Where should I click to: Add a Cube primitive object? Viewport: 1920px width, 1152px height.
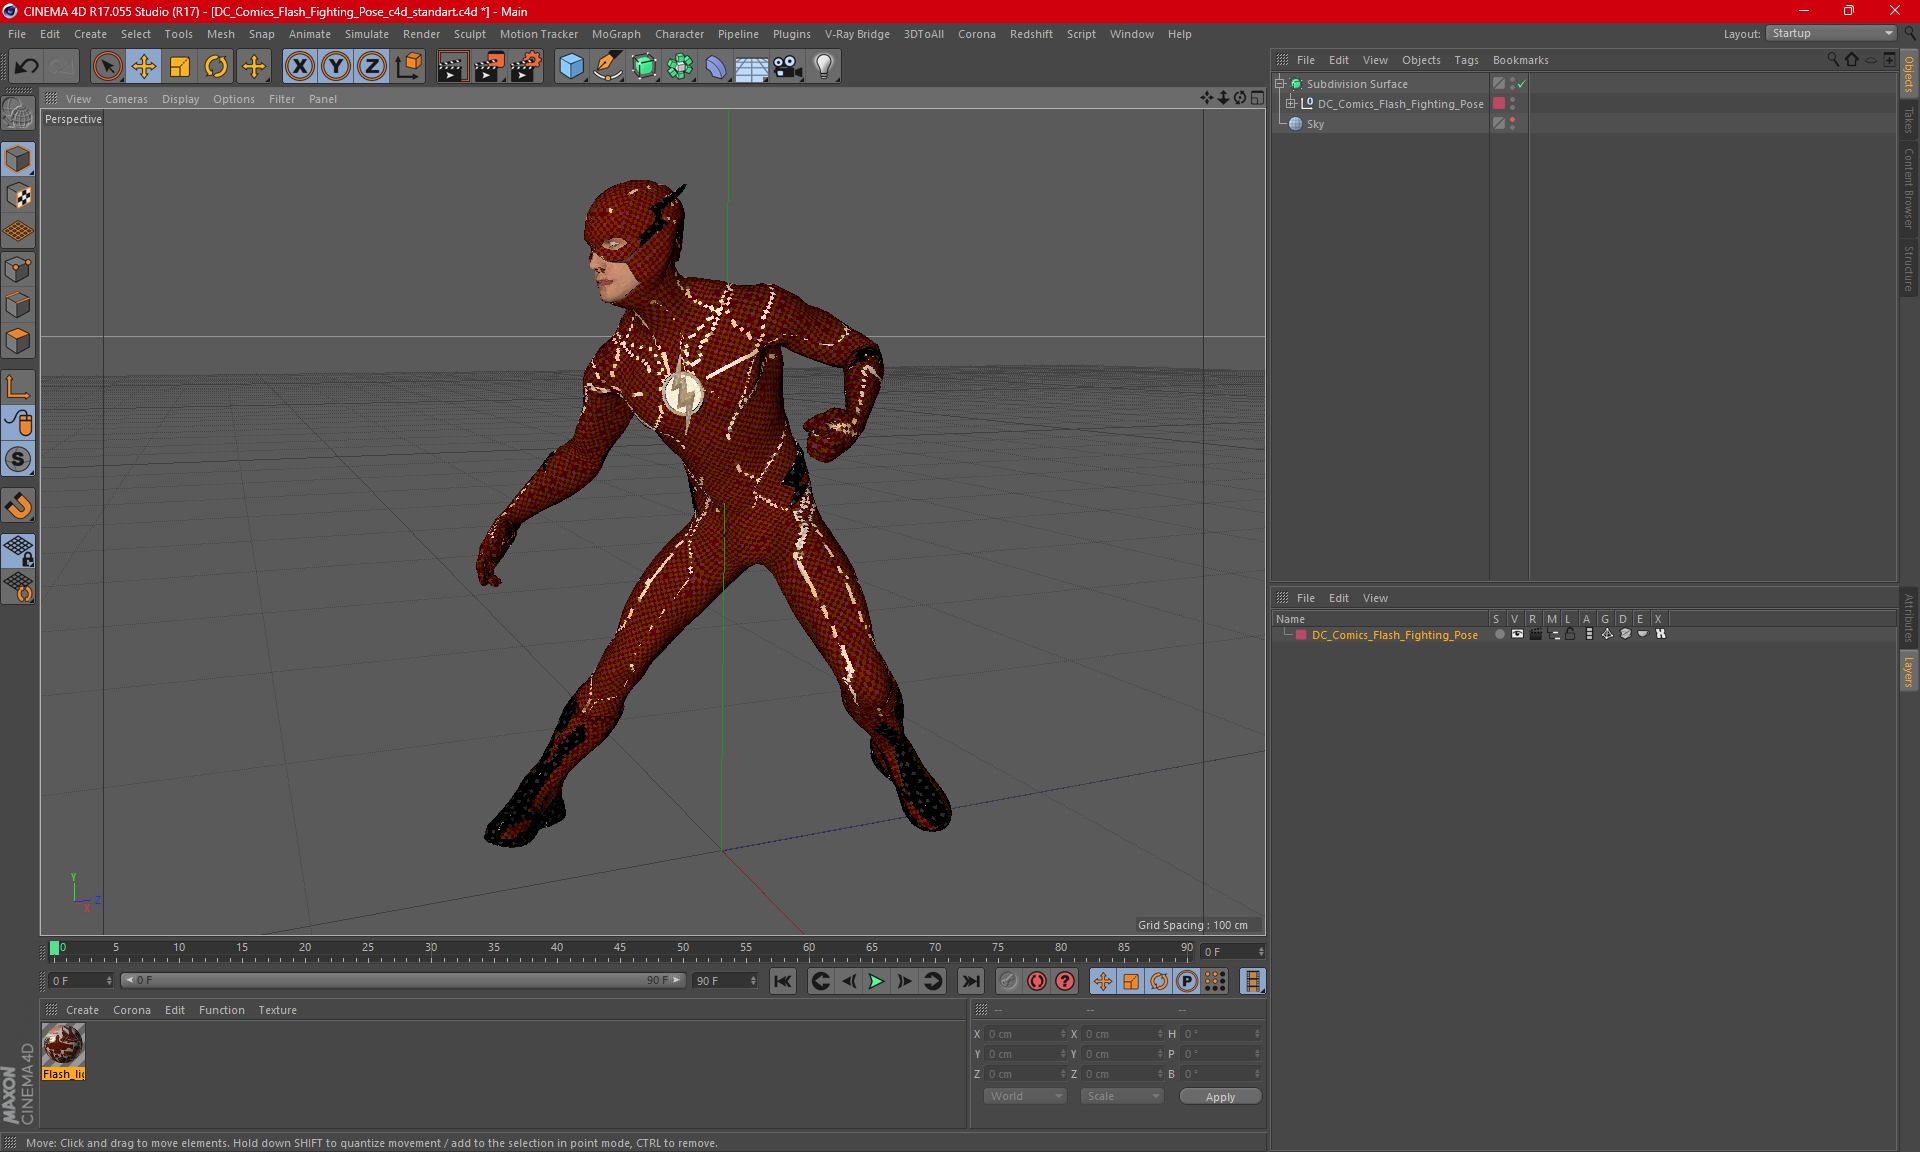[571, 67]
